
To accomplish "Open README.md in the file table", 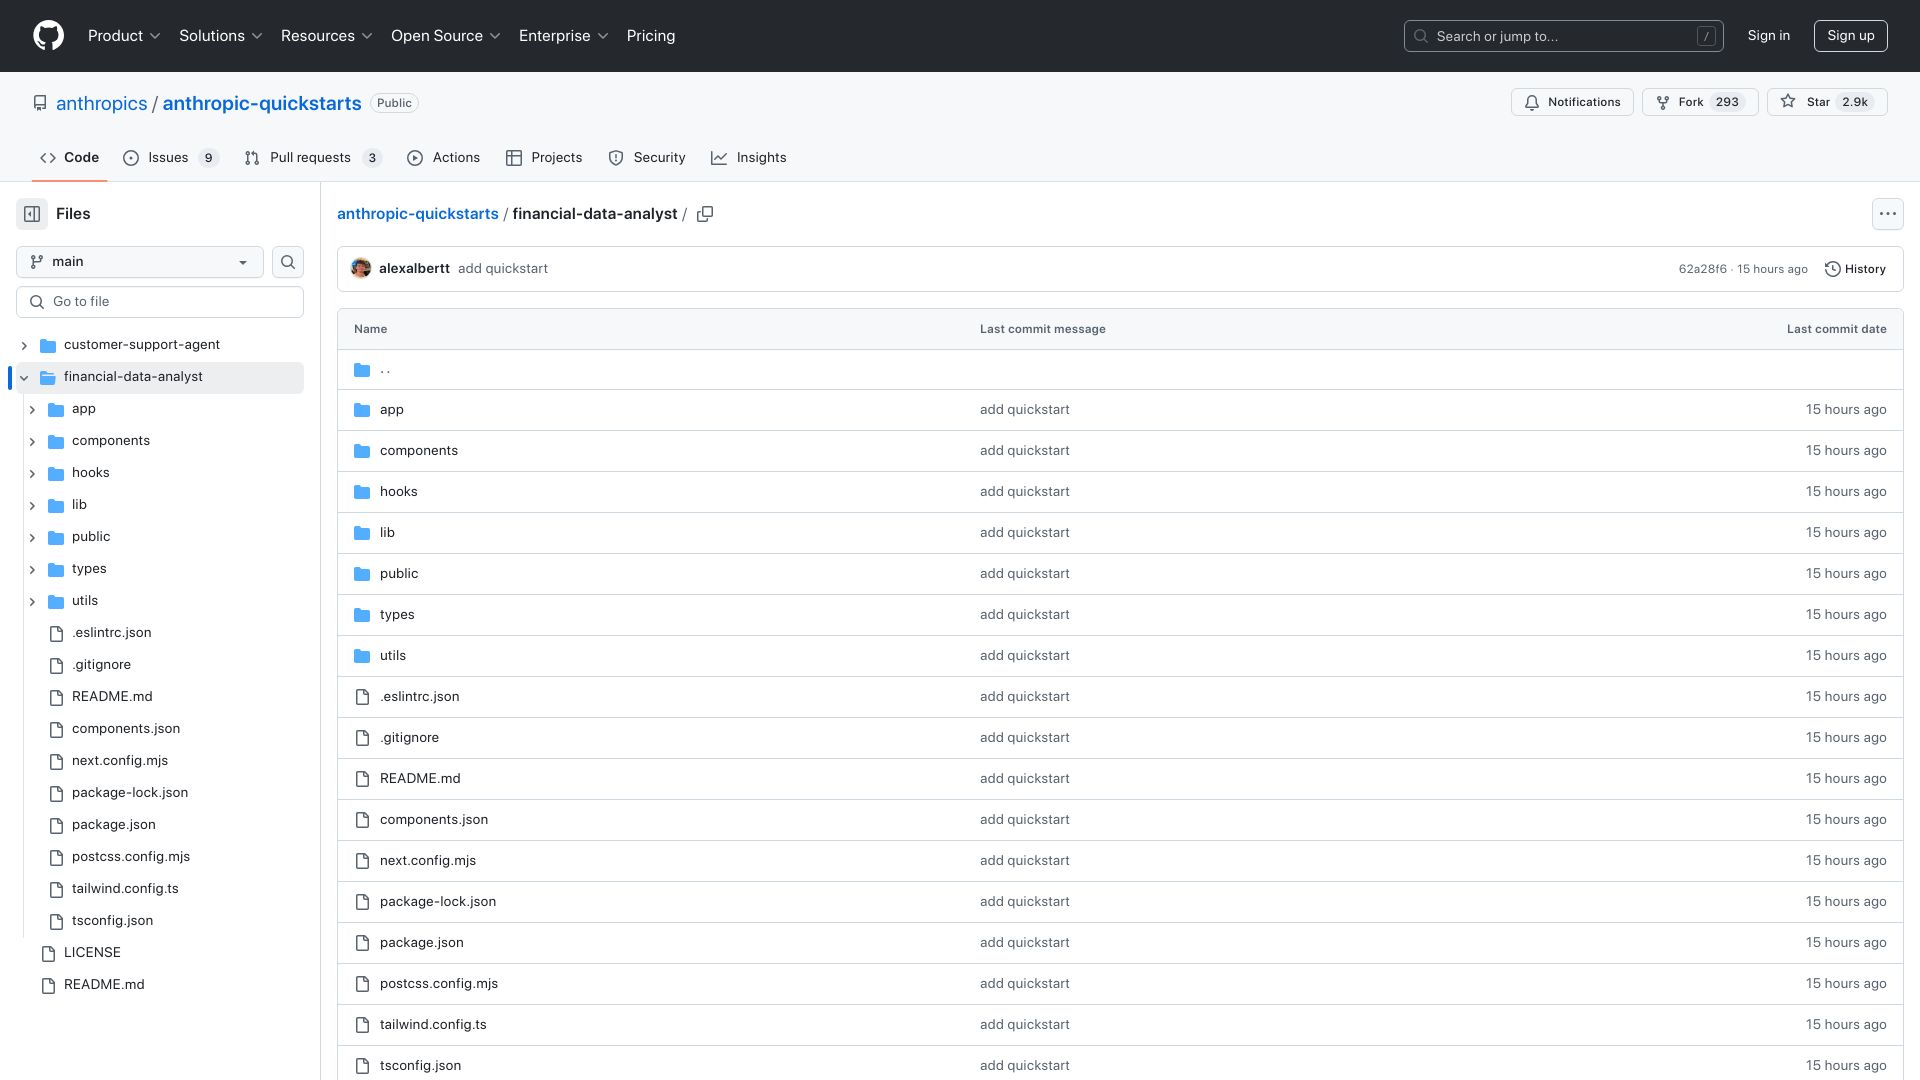I will click(420, 779).
